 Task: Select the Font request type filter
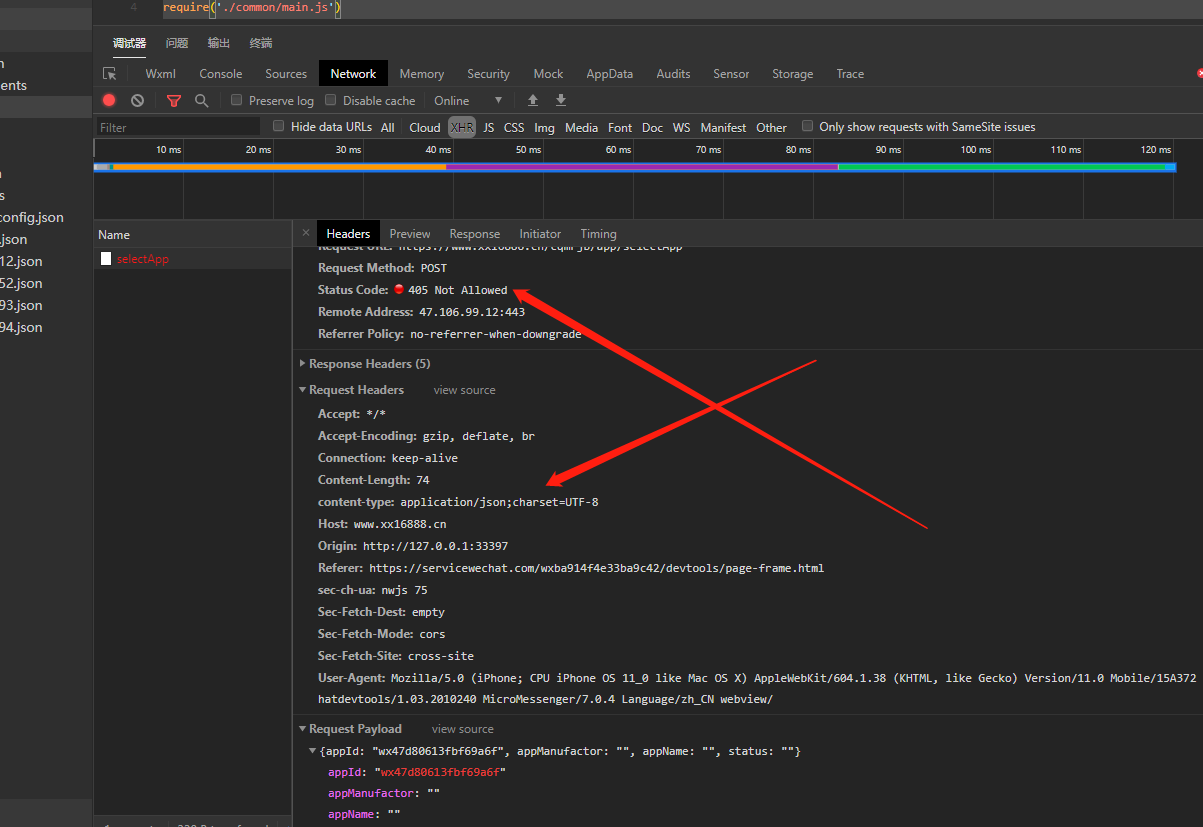pos(620,127)
